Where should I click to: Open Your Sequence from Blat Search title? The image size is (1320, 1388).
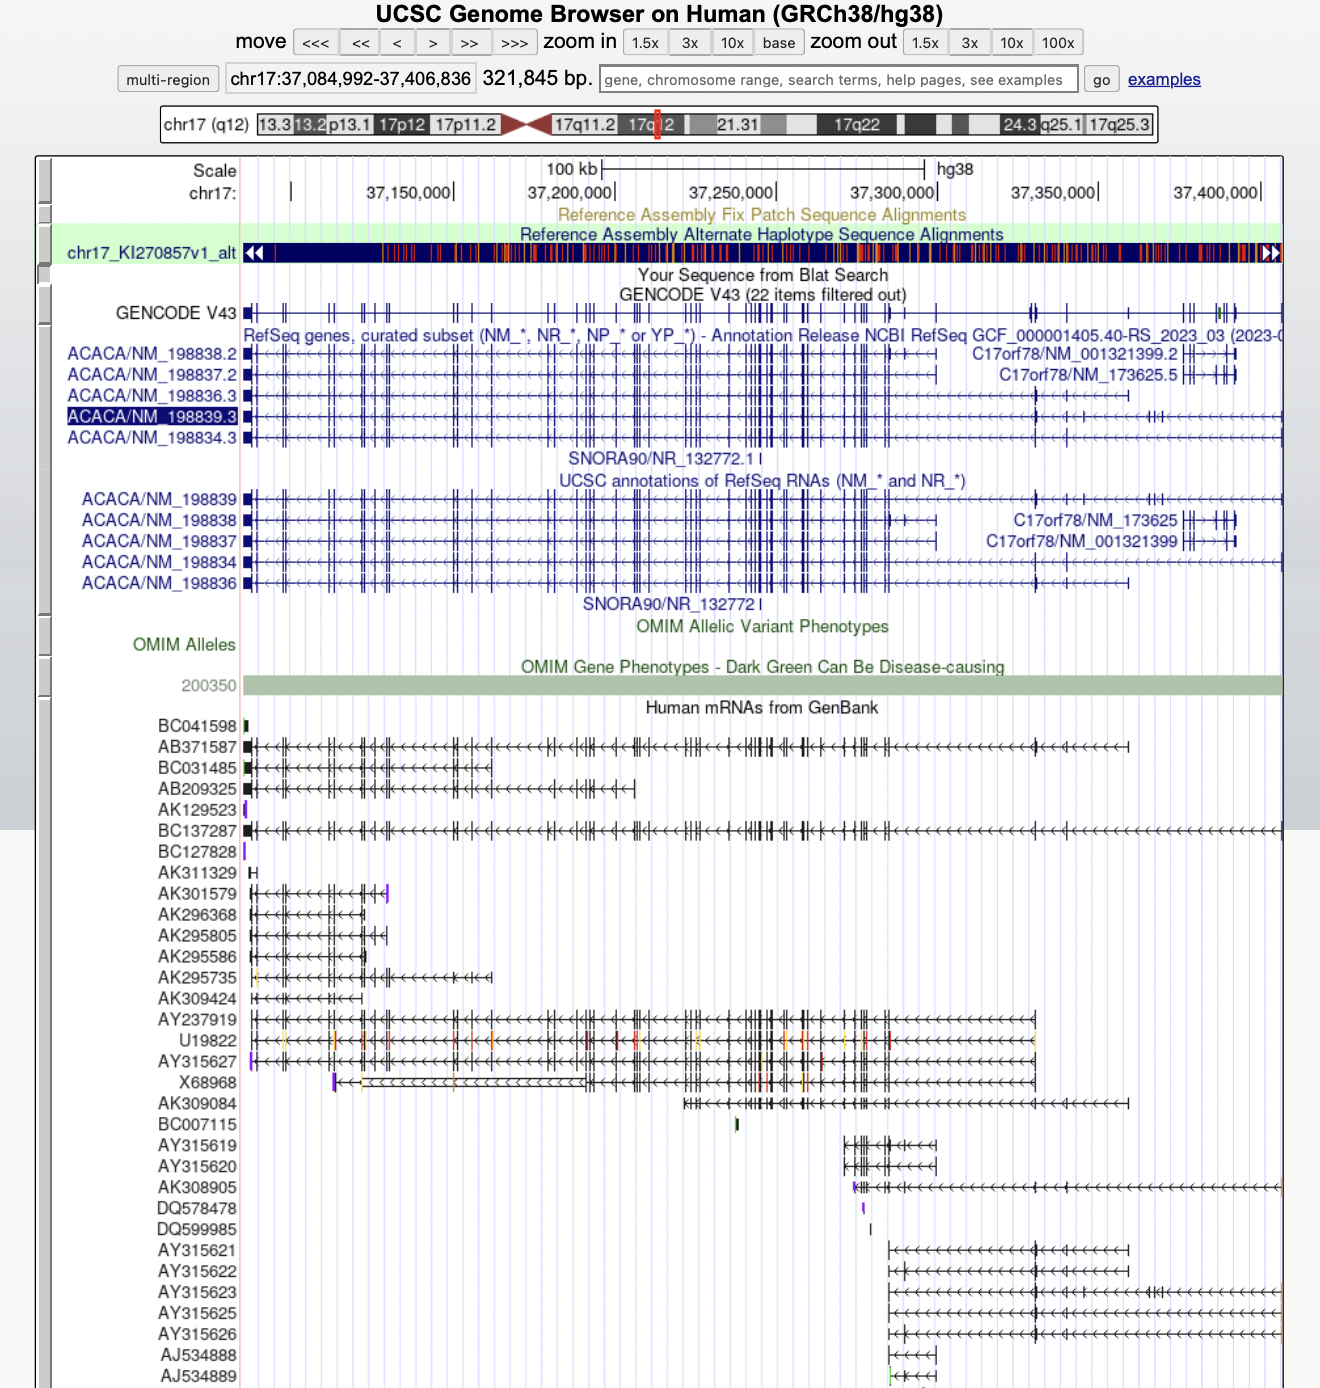(x=763, y=275)
